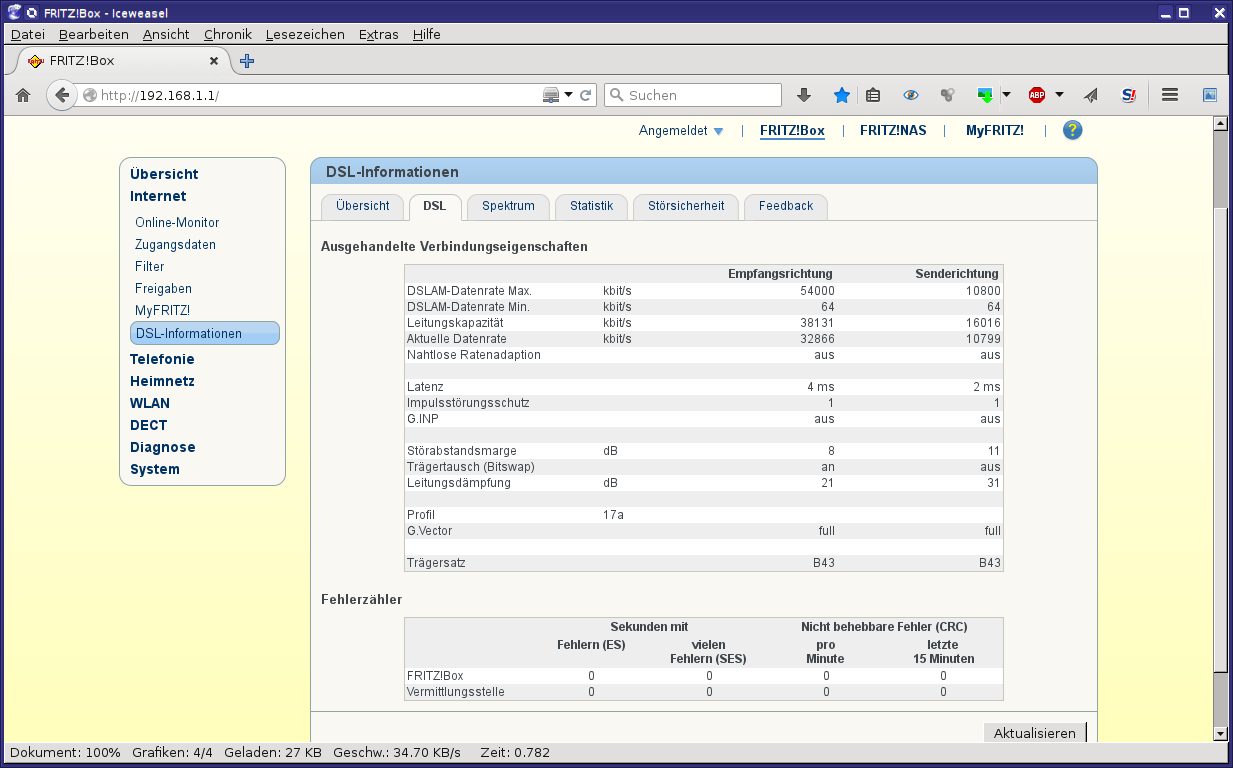Click the search magnifier icon
Viewport: 1233px width, 768px height.
coord(616,95)
